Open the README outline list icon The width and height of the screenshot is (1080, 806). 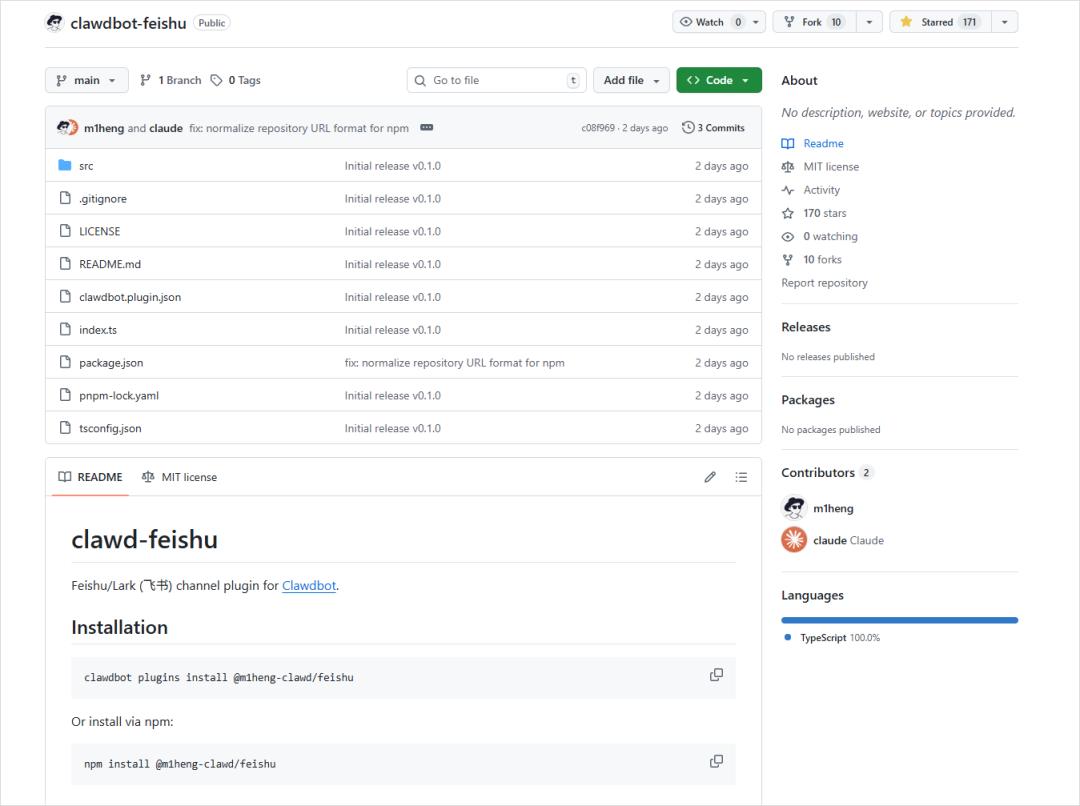click(741, 477)
